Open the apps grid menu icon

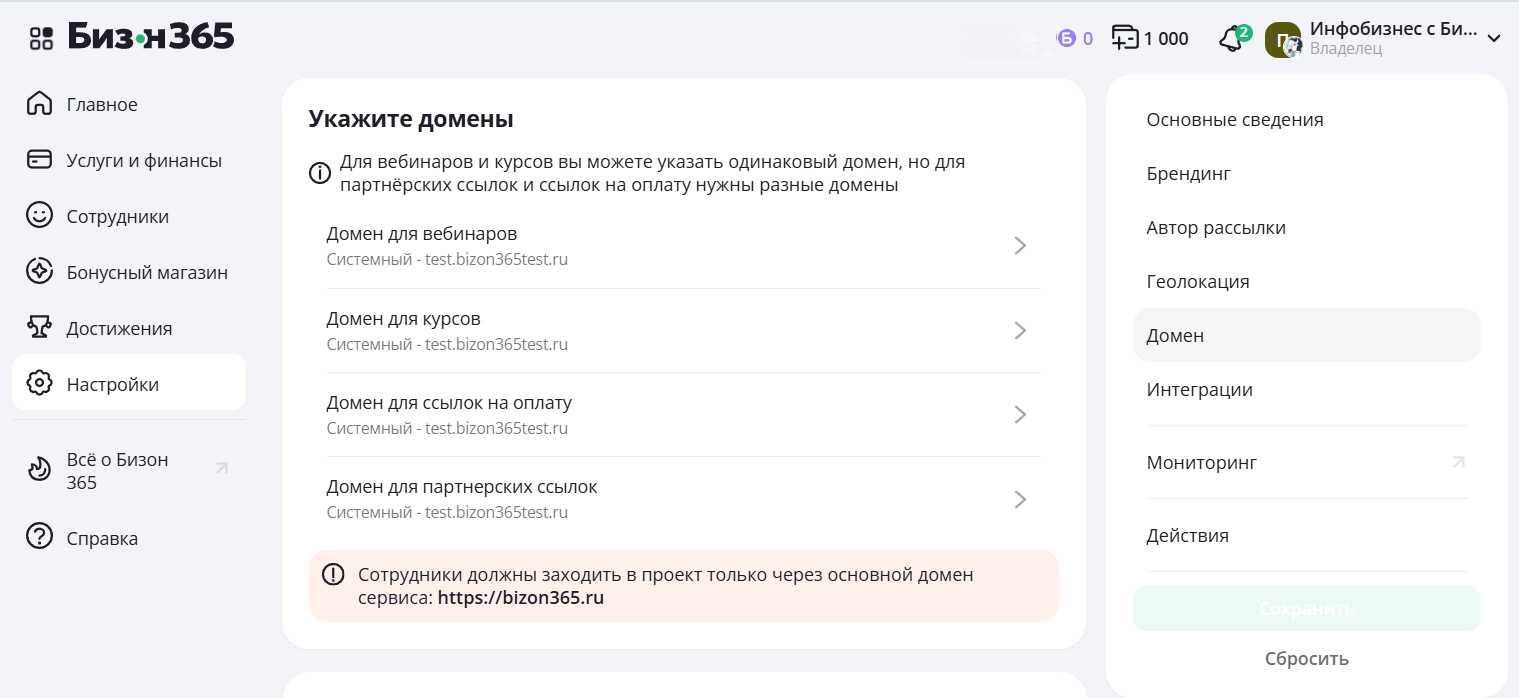[41, 39]
